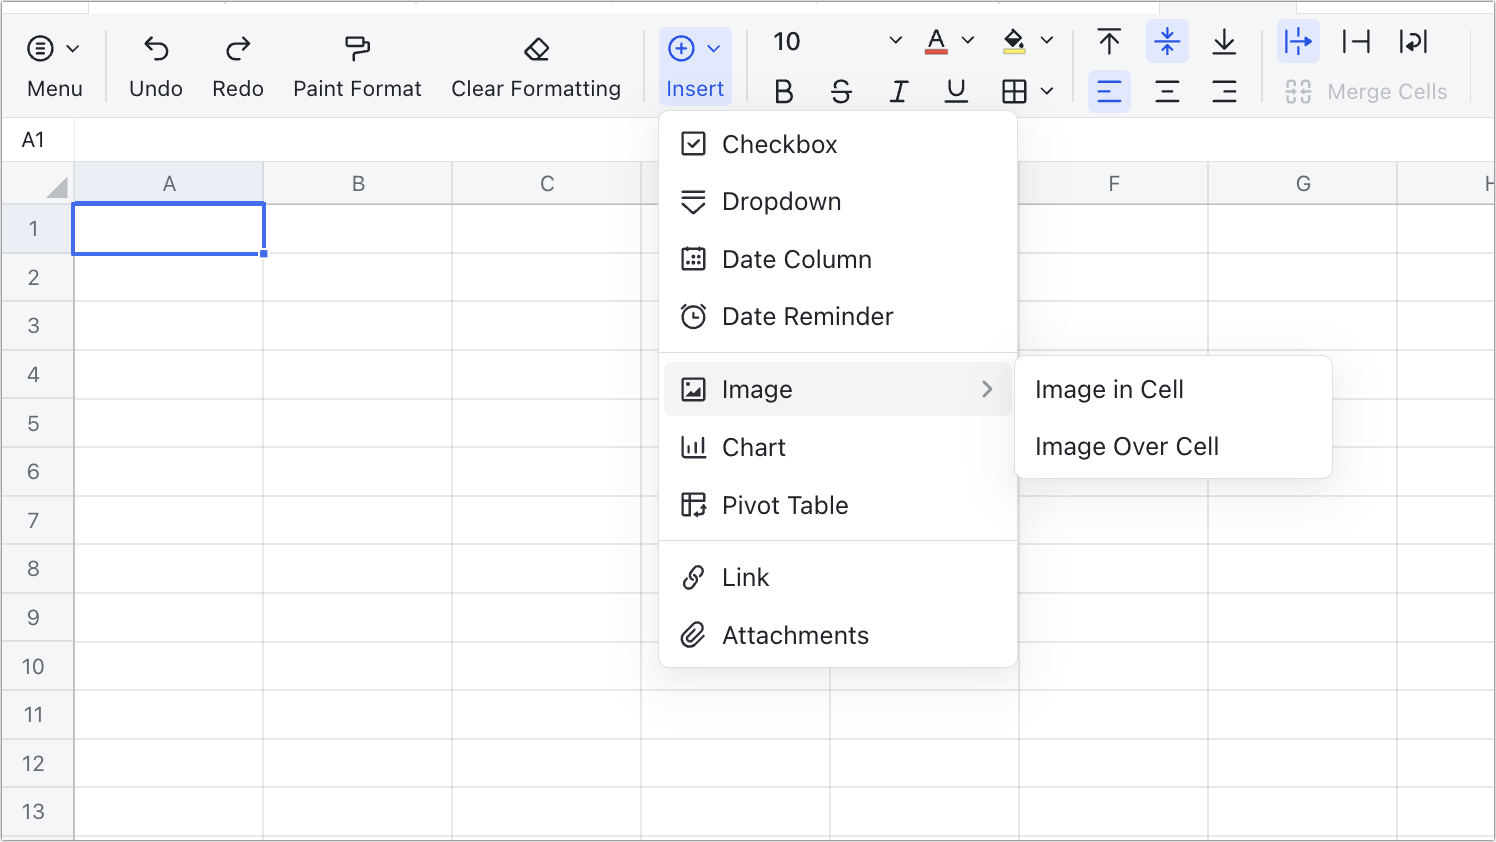Open the fill color dropdown arrow
This screenshot has height=842, width=1496.
(x=1047, y=42)
